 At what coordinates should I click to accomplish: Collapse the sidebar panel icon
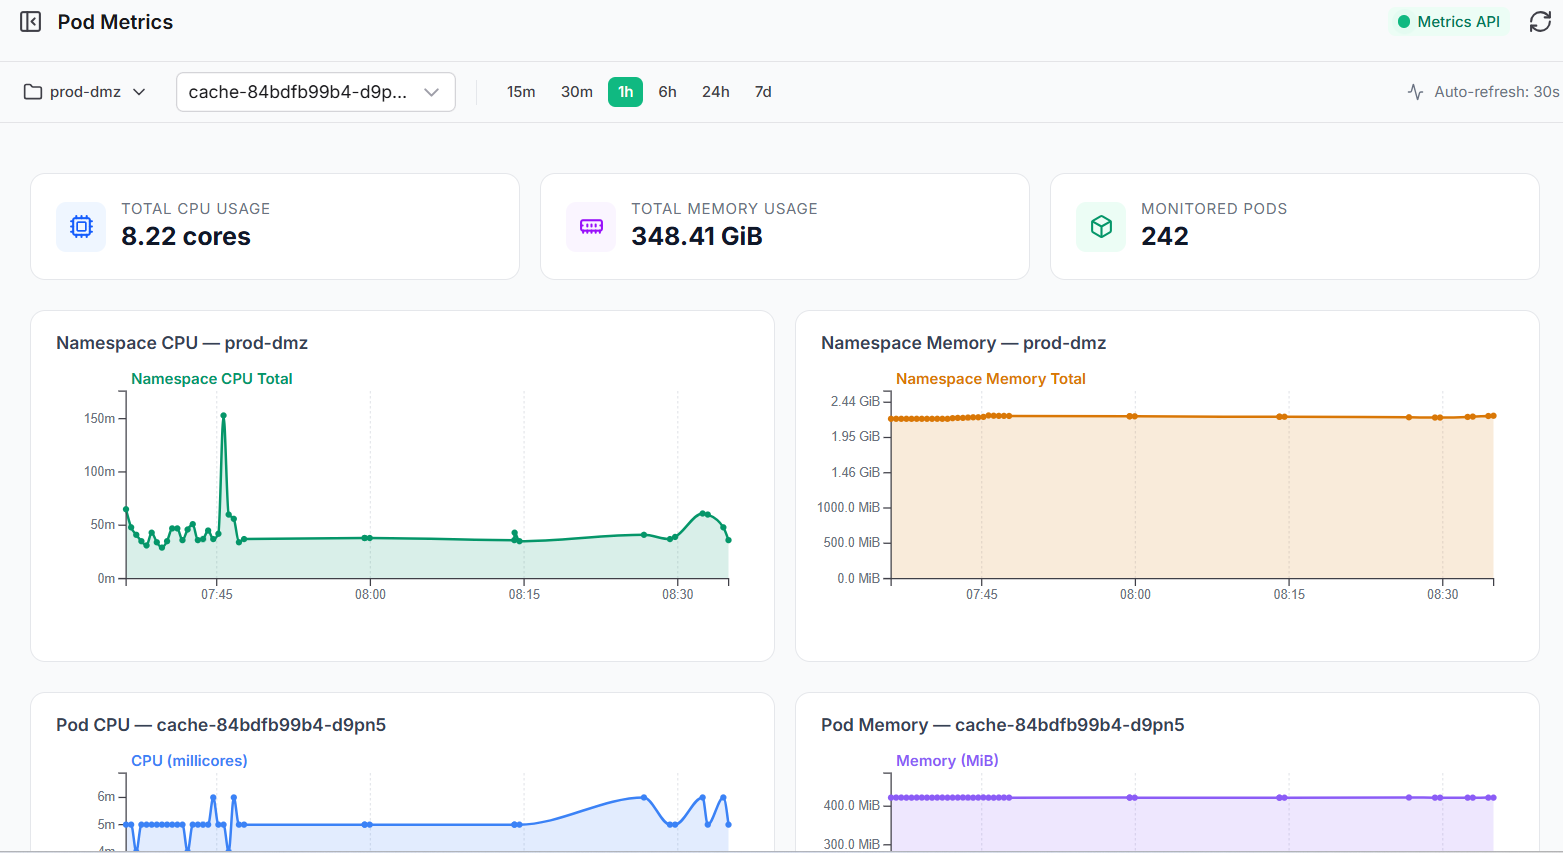(x=31, y=22)
